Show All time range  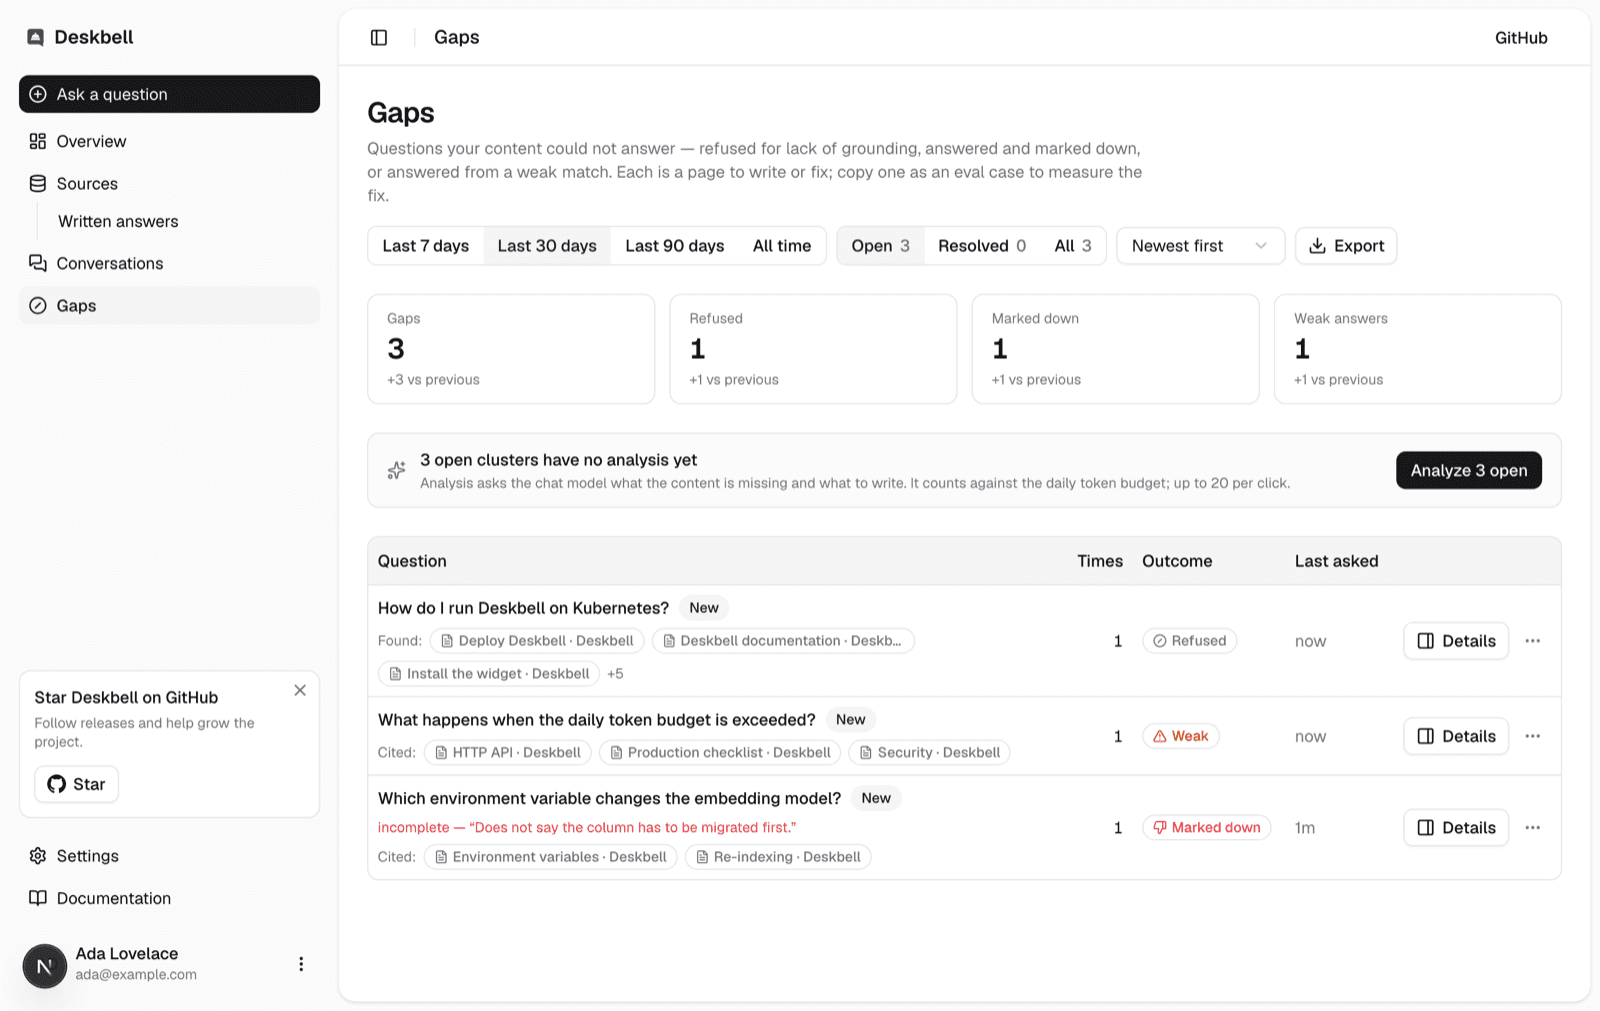(x=782, y=246)
